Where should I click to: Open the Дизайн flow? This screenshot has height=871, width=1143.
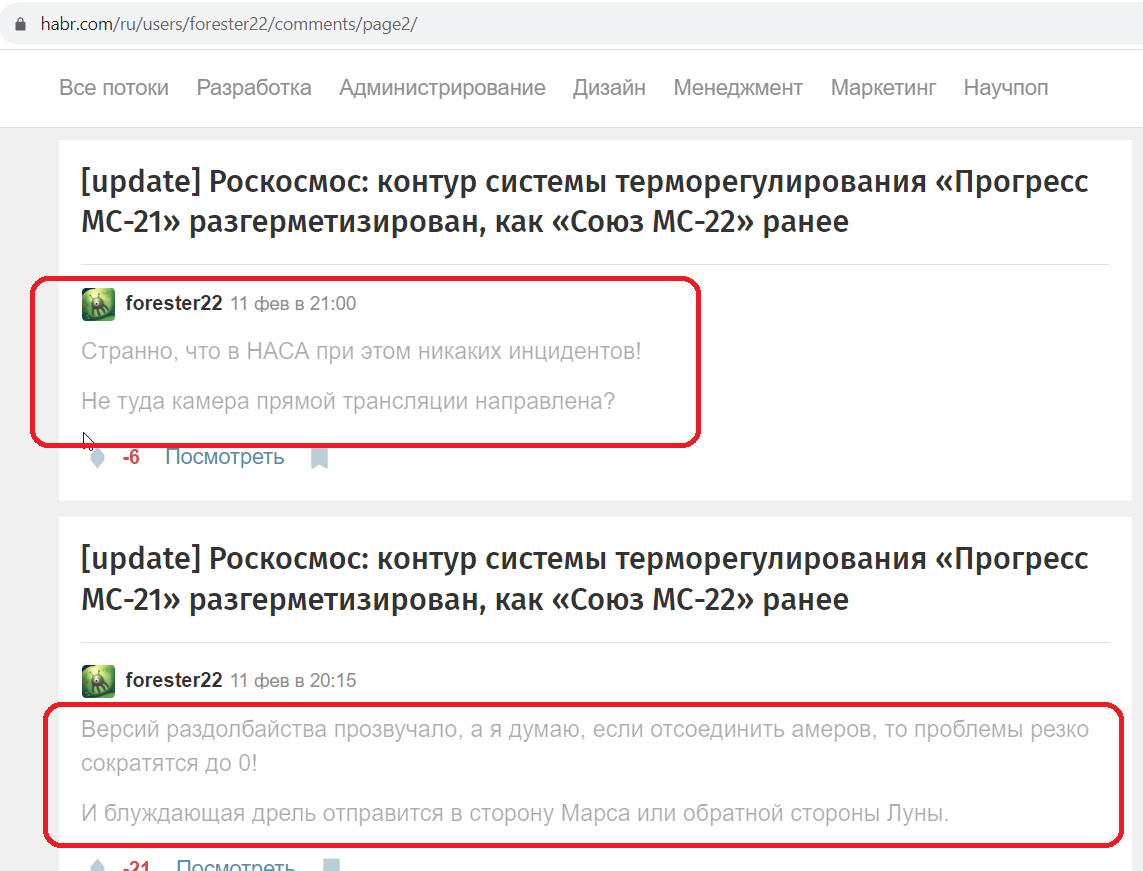click(609, 87)
